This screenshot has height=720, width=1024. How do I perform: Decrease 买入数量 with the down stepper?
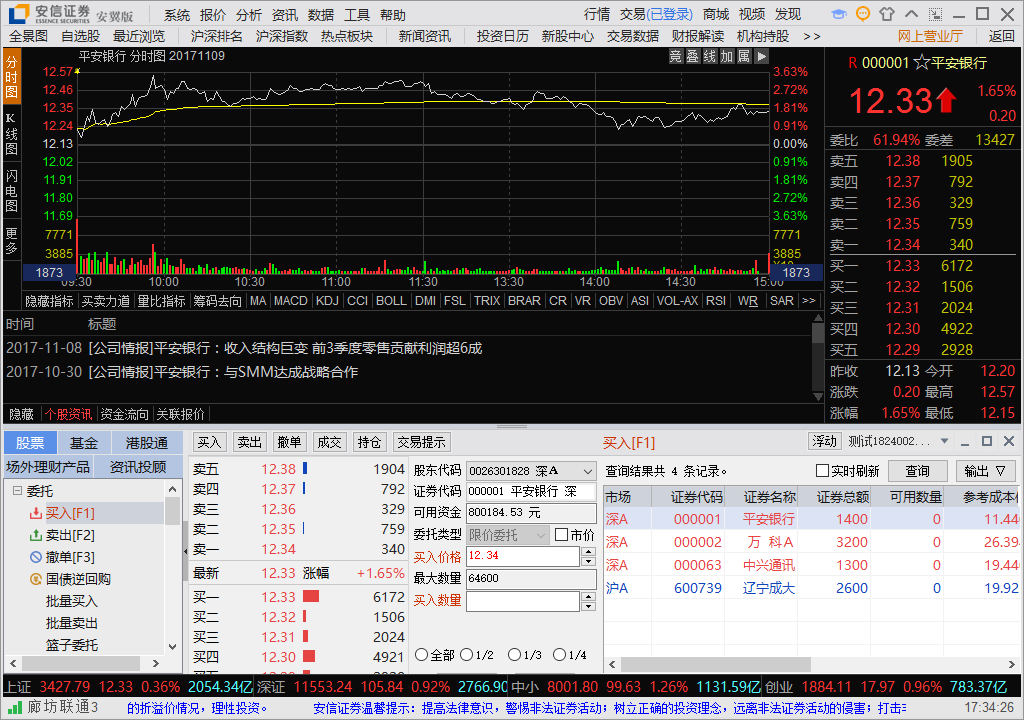click(588, 606)
